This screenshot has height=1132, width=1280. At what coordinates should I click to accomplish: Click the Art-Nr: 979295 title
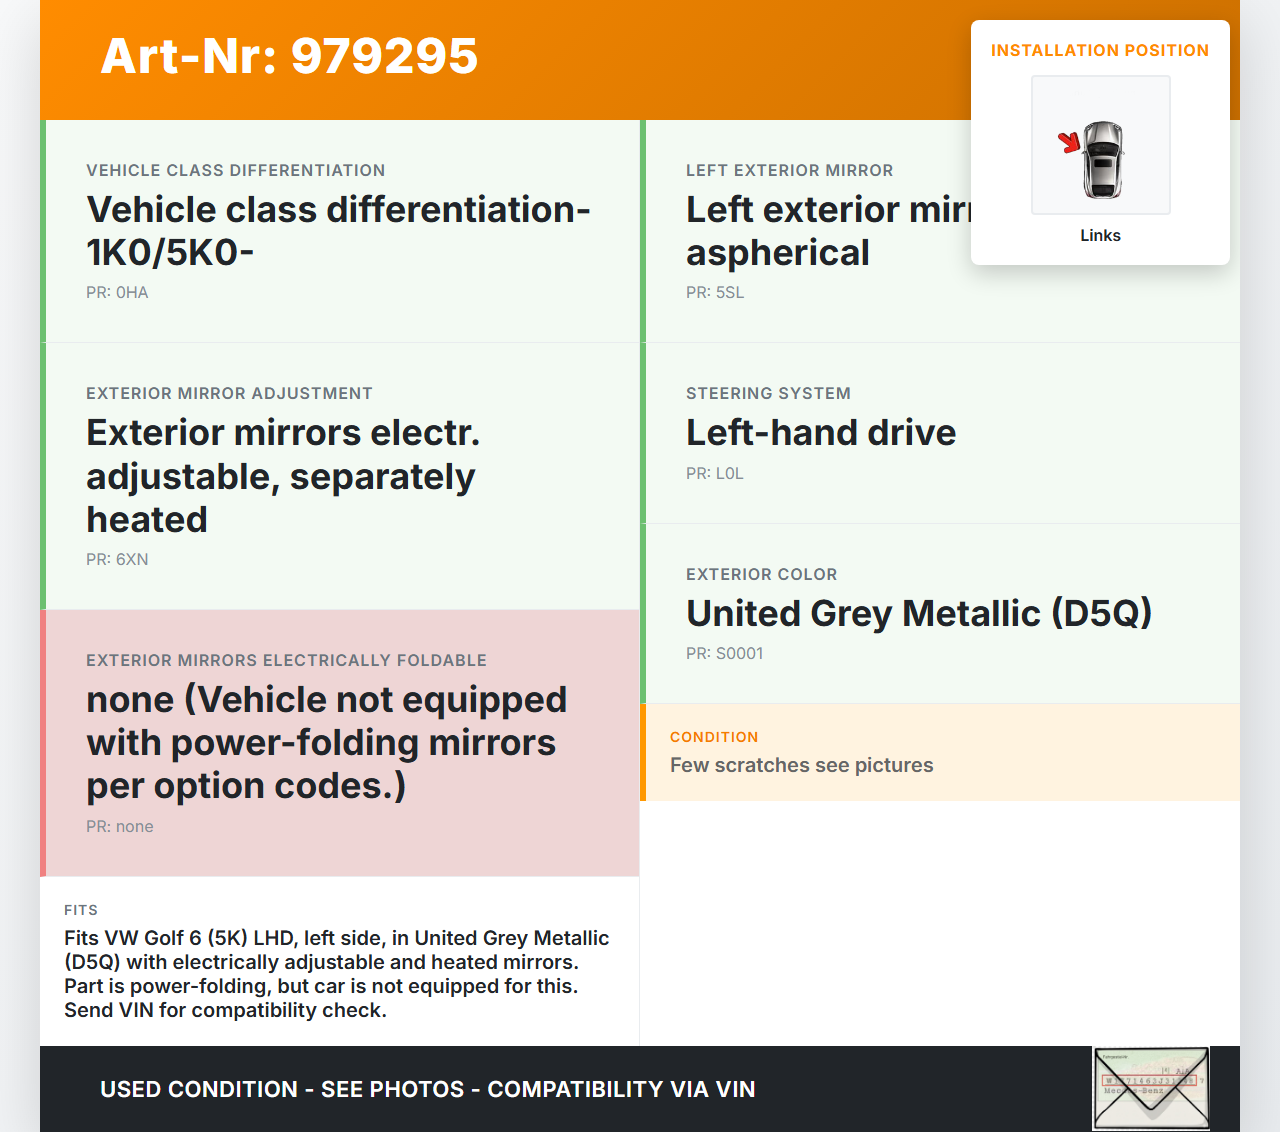tap(289, 56)
